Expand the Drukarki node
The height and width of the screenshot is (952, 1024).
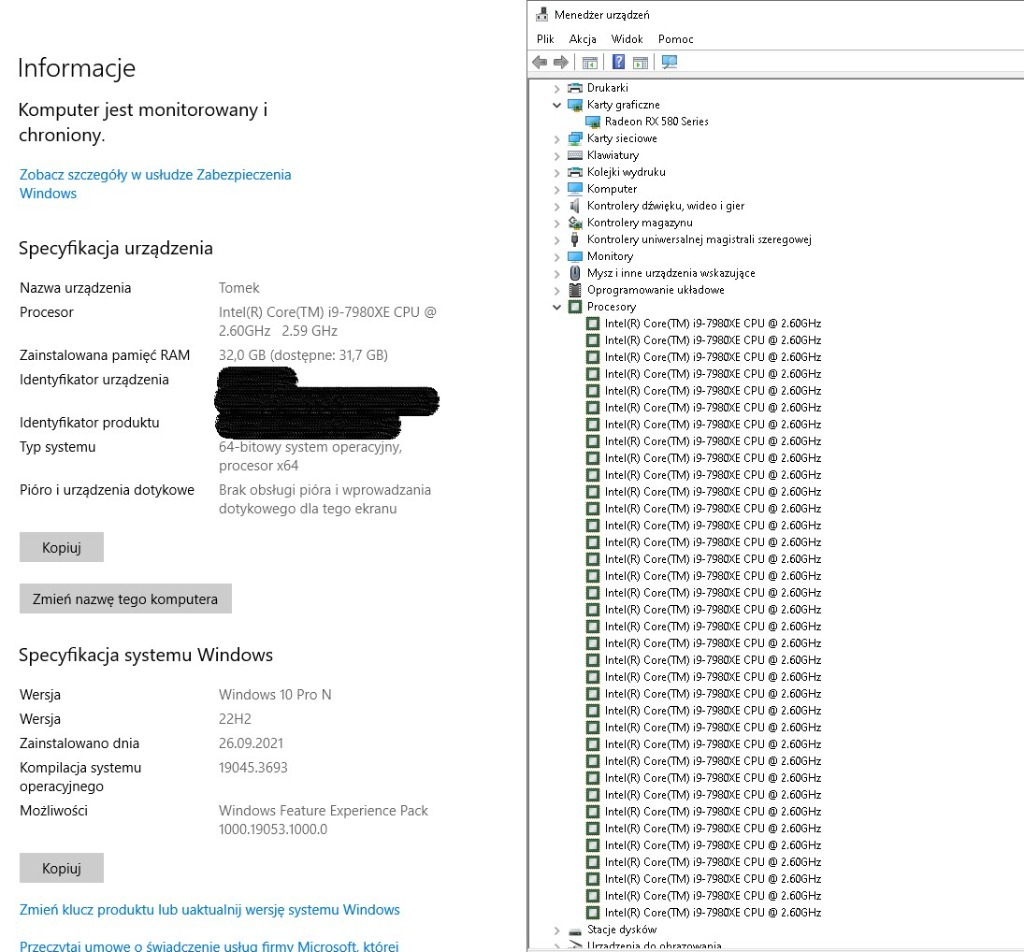(556, 89)
